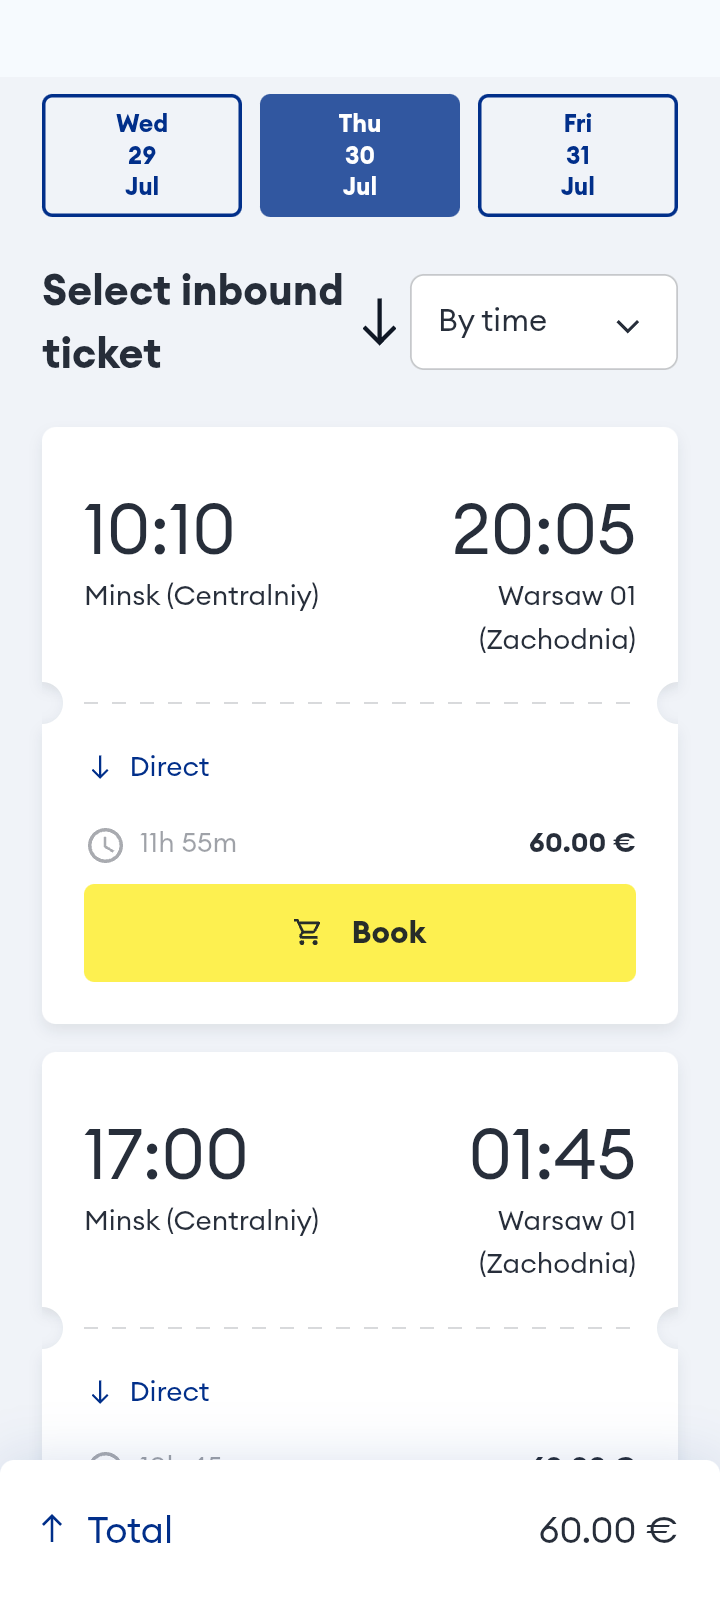Viewport: 720px width, 1600px height.
Task: Open Direct route details for 10:10 trip
Action: [169, 767]
